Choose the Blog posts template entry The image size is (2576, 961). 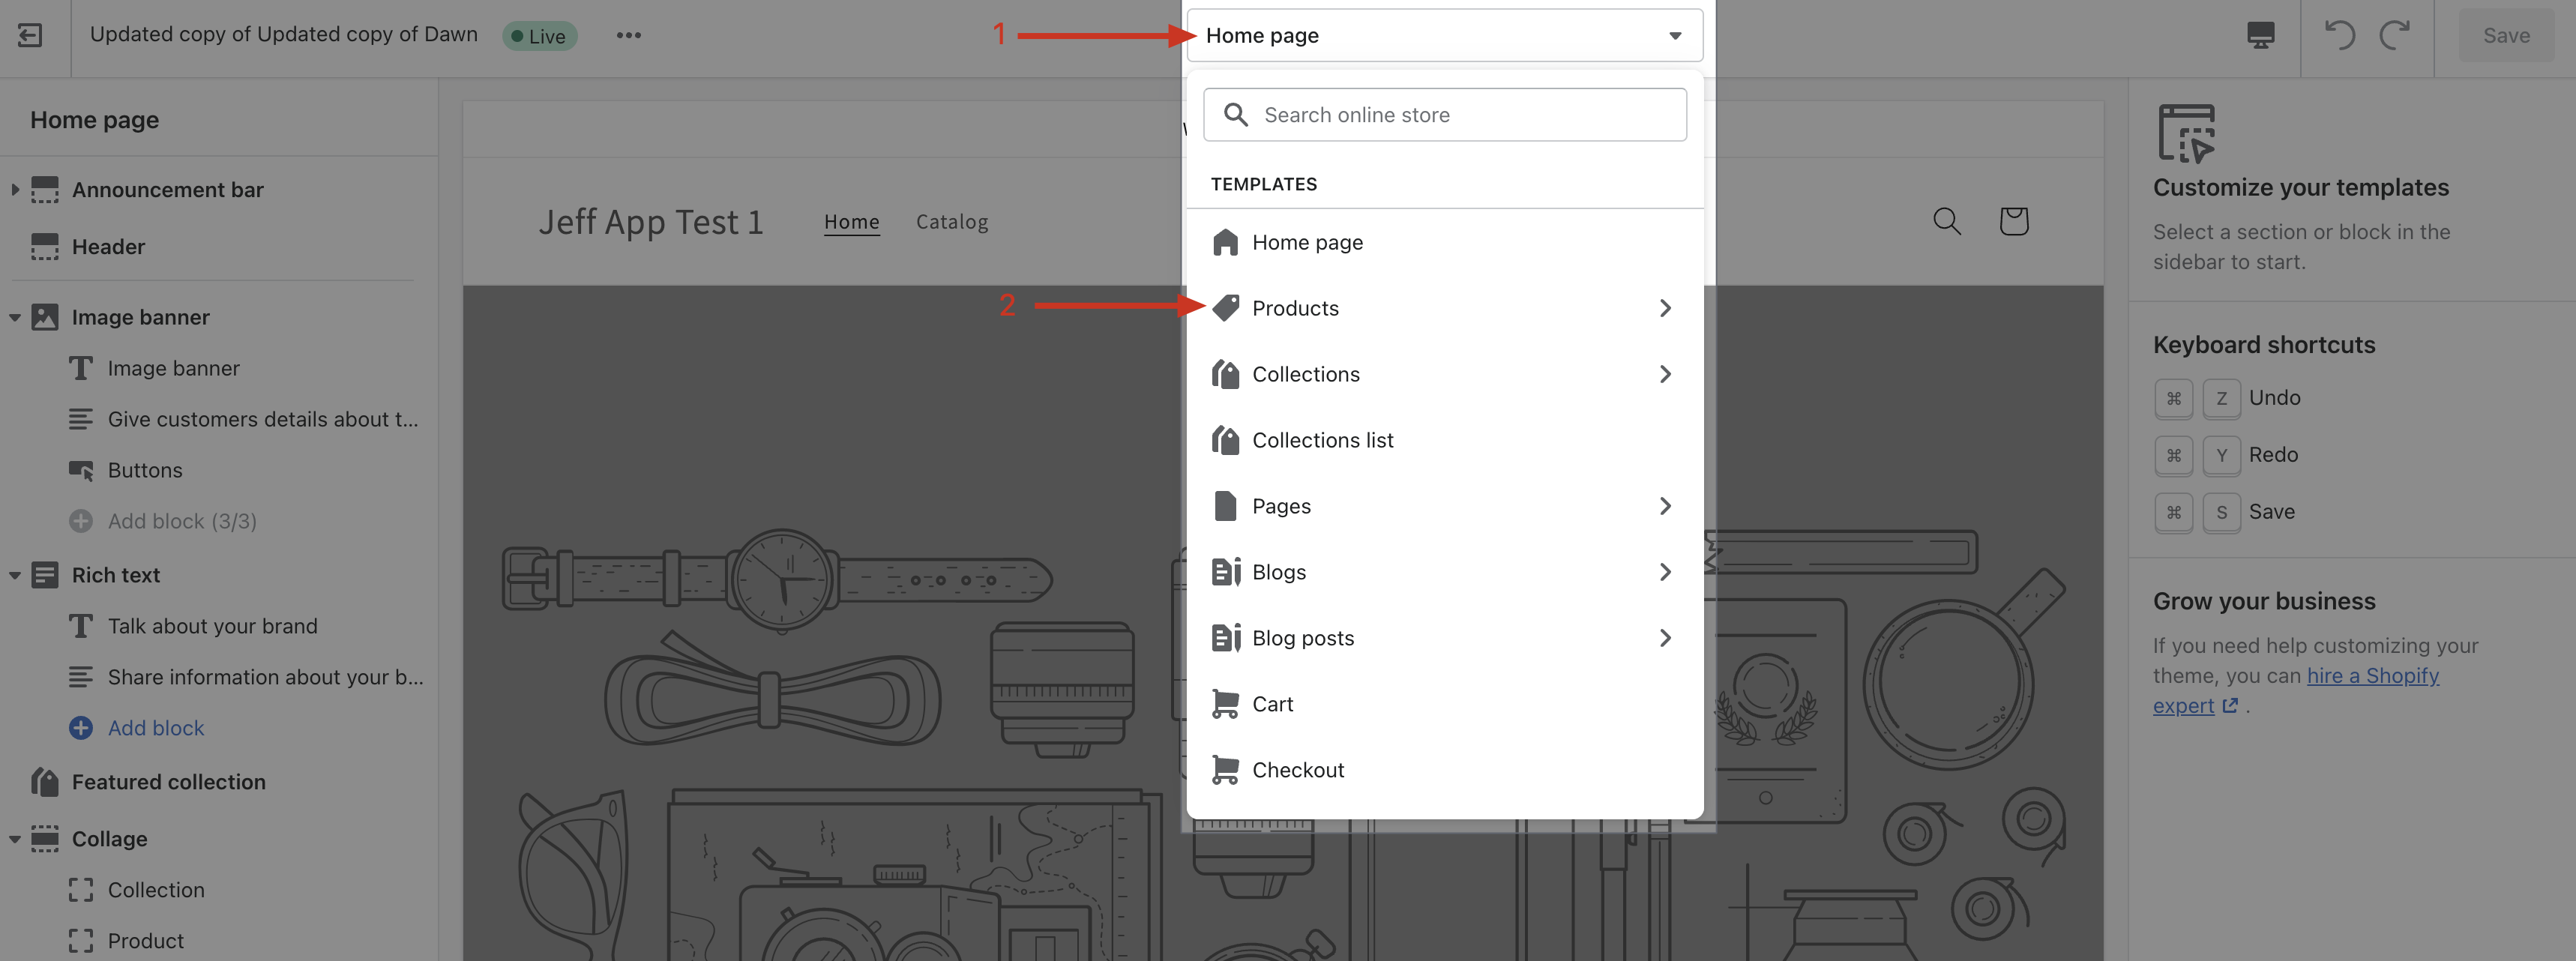(x=1444, y=638)
